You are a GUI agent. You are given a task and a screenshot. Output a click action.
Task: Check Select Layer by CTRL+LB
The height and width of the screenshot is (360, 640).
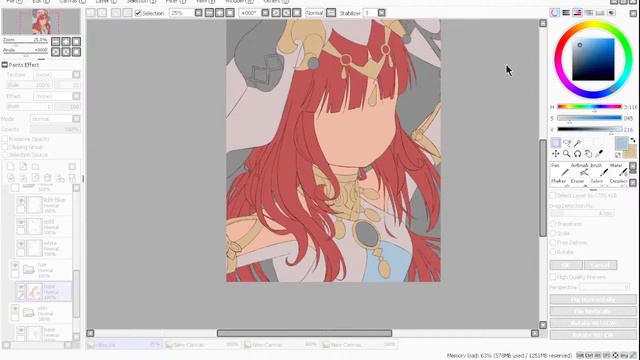tap(553, 196)
